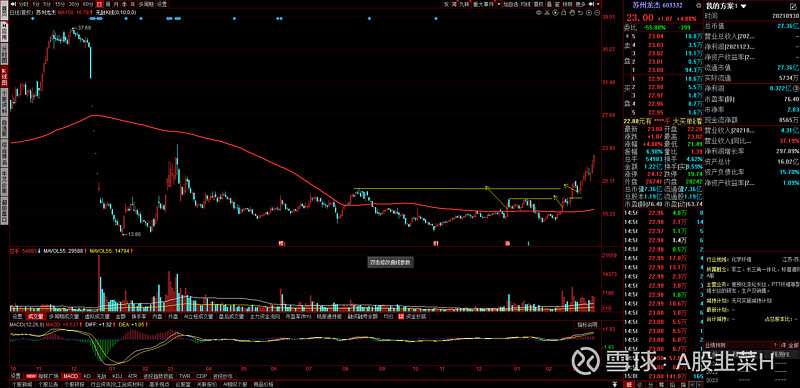
Task: Select the 成交量 volume tab
Action: [x=36, y=317]
